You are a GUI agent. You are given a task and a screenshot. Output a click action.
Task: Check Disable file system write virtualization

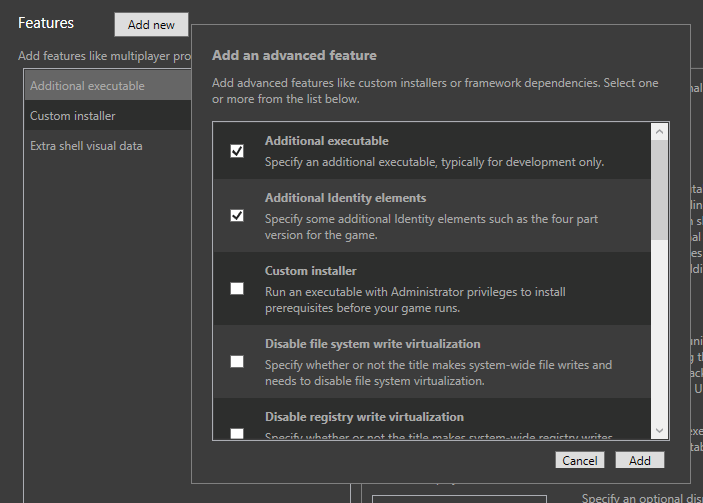click(x=237, y=361)
